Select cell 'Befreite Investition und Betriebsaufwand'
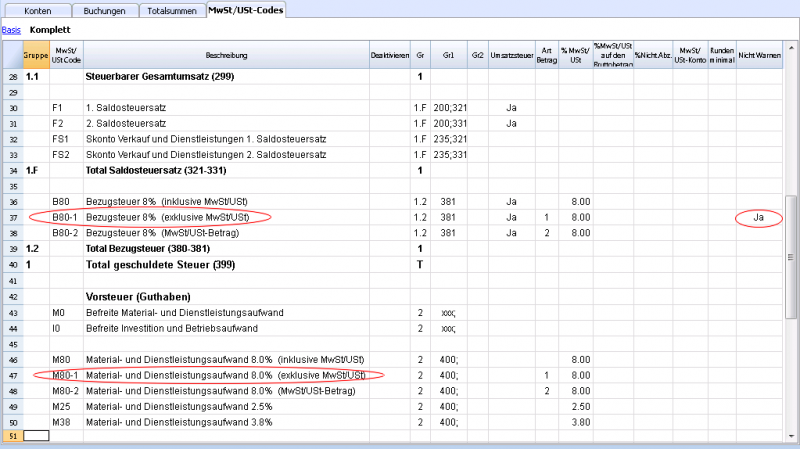Viewport: 800px width, 449px height. tap(227, 329)
